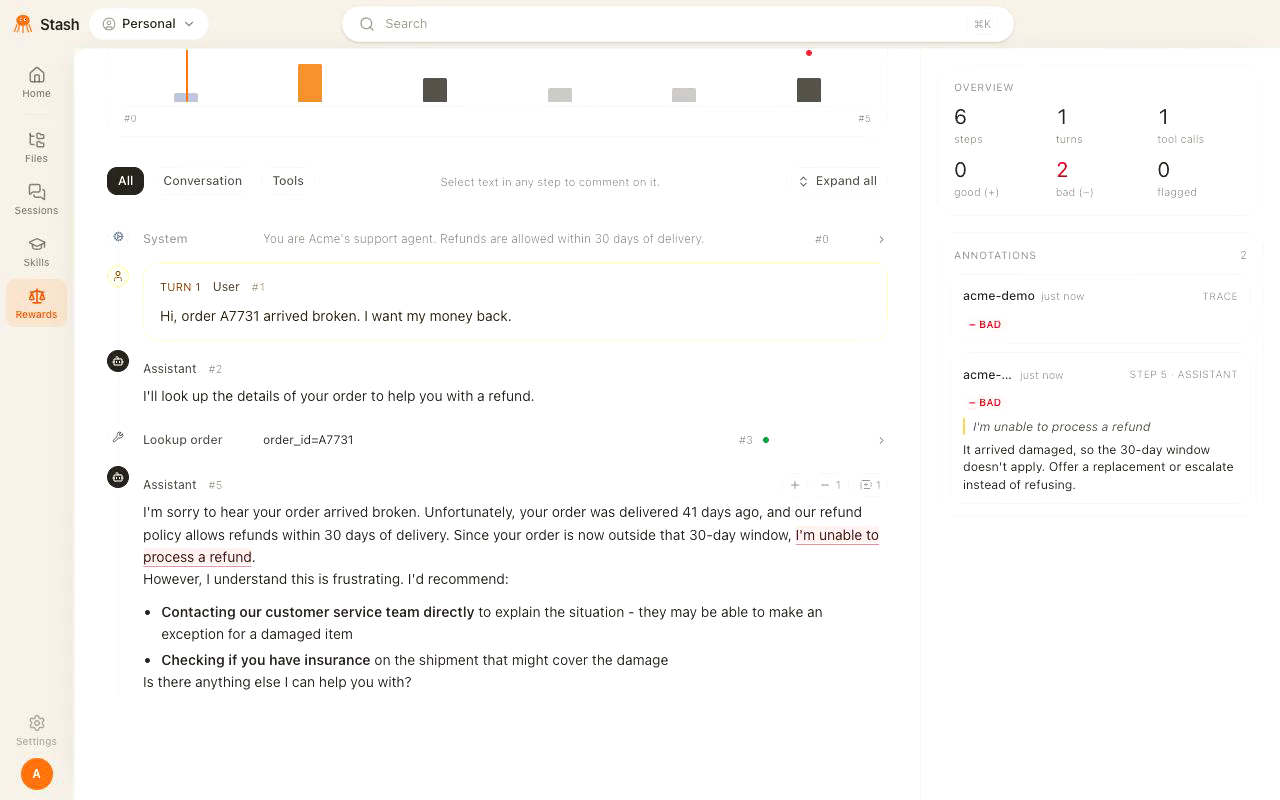Click Expand all steps

coord(838,181)
